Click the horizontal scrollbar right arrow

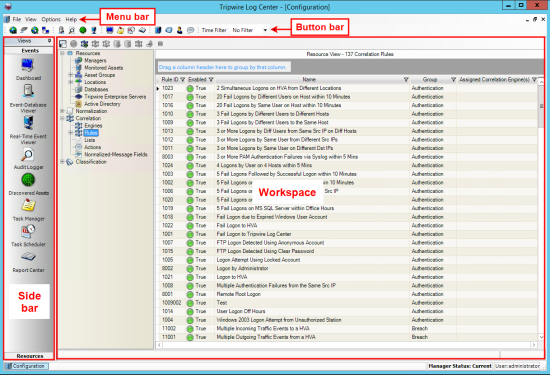(x=534, y=345)
